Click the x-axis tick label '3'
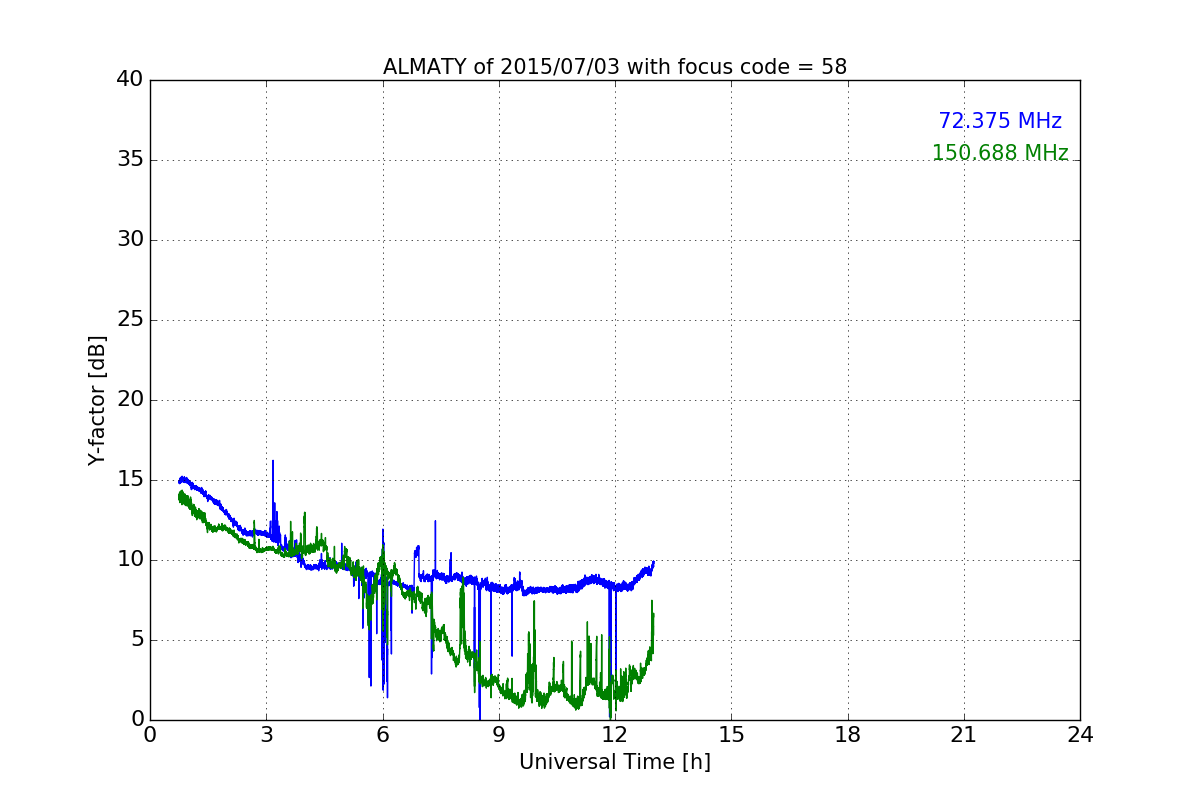Screen dimensions: 1200x800 pos(266,734)
